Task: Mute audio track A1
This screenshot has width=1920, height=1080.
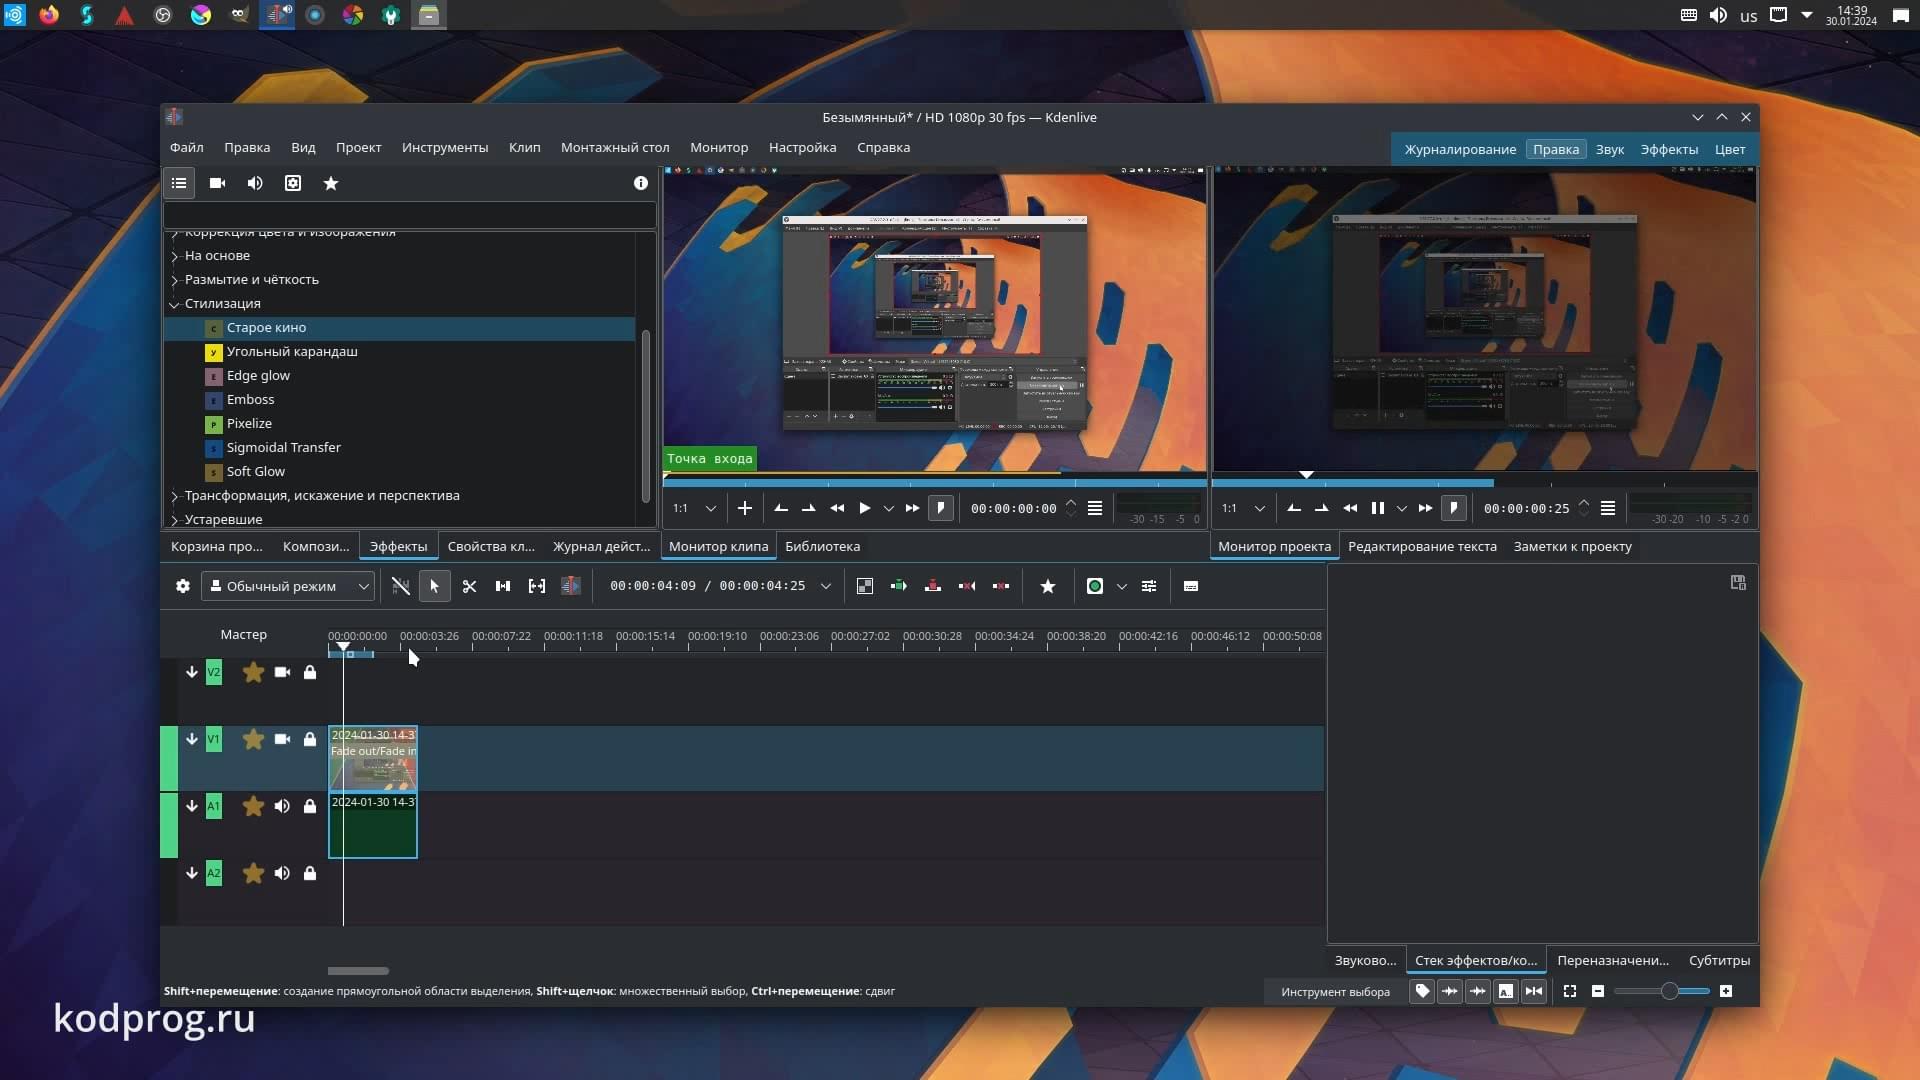Action: point(282,806)
